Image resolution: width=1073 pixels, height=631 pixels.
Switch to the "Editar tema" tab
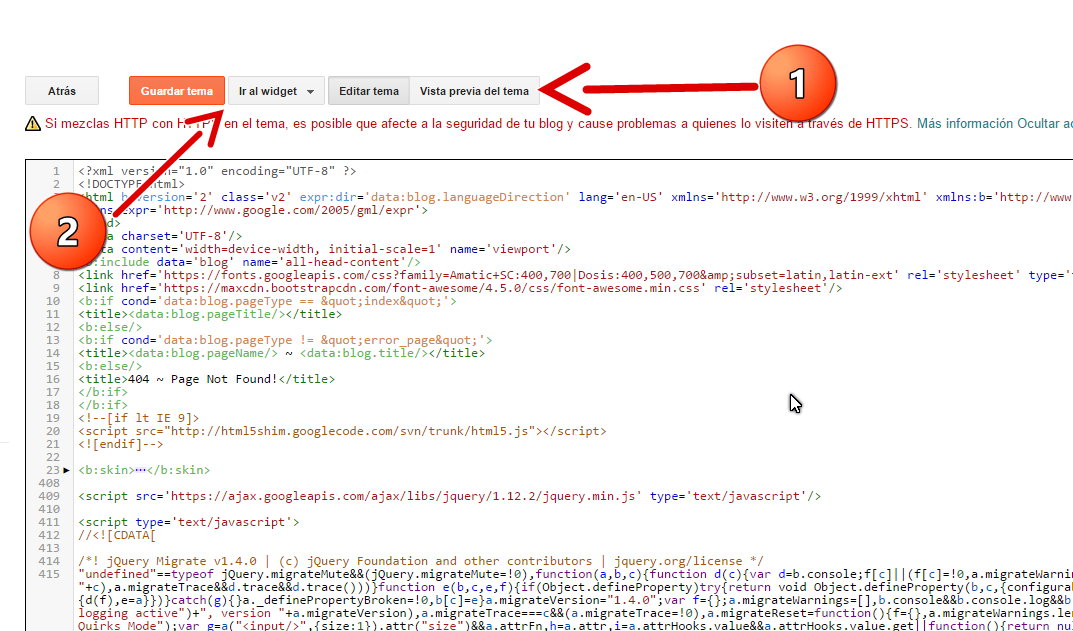[369, 90]
